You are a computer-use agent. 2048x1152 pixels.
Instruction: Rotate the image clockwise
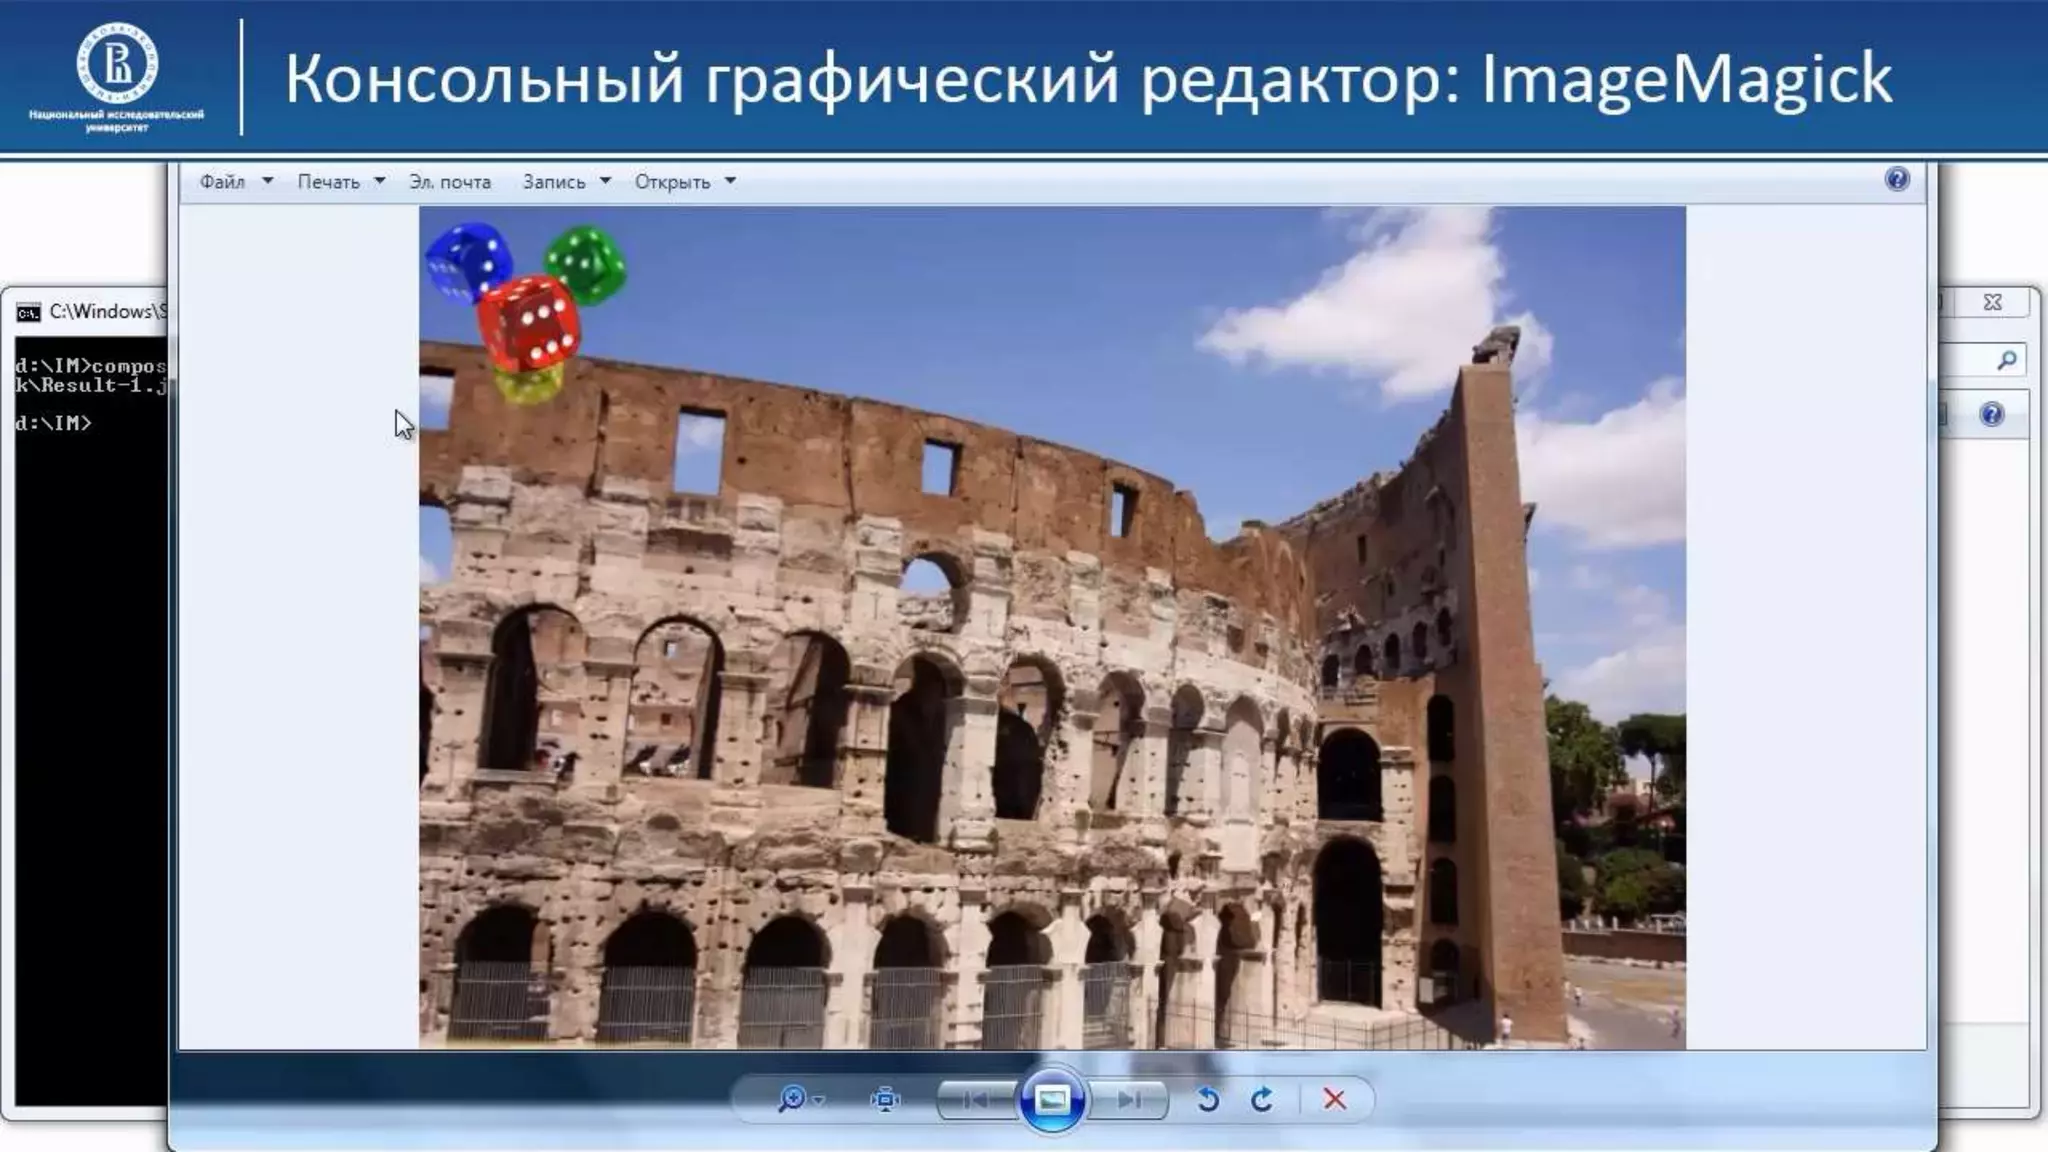[x=1262, y=1100]
